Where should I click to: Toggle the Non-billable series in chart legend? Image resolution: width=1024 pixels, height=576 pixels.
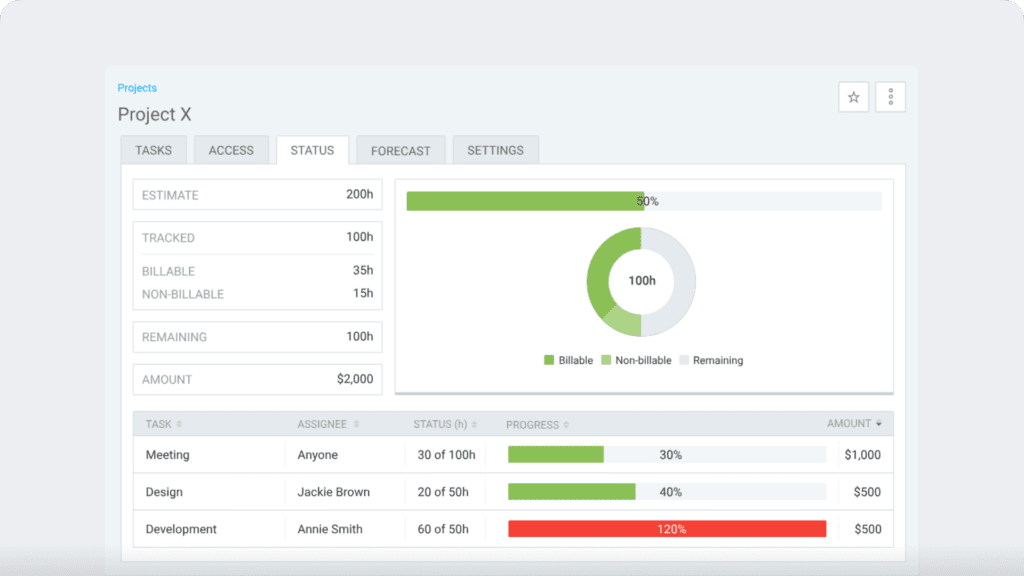pos(640,360)
